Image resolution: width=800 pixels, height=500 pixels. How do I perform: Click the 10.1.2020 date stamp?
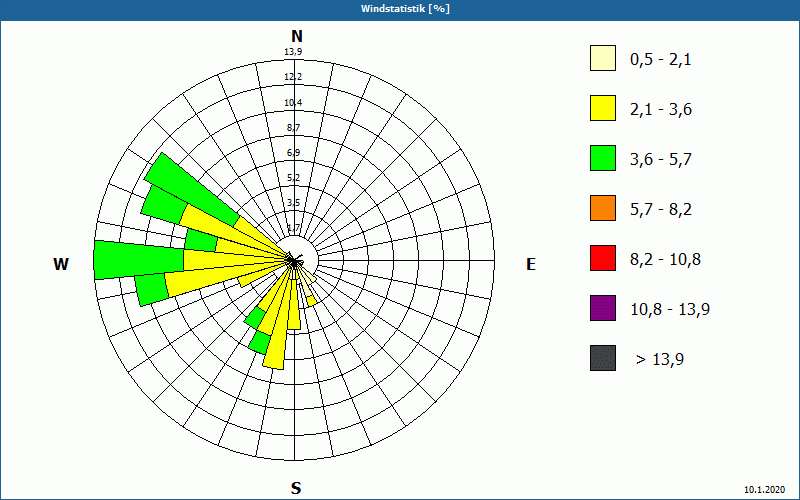[x=764, y=490]
